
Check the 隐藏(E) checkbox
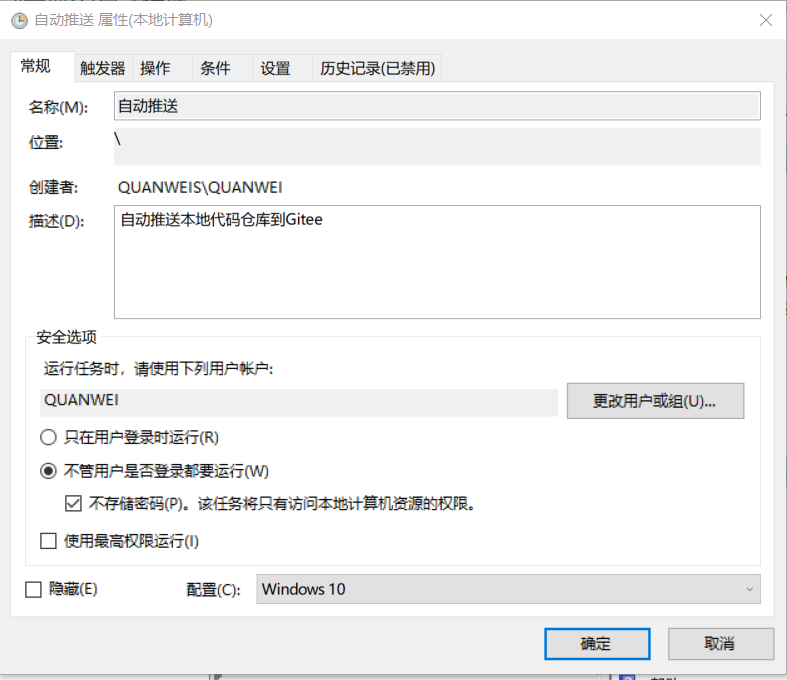click(34, 589)
